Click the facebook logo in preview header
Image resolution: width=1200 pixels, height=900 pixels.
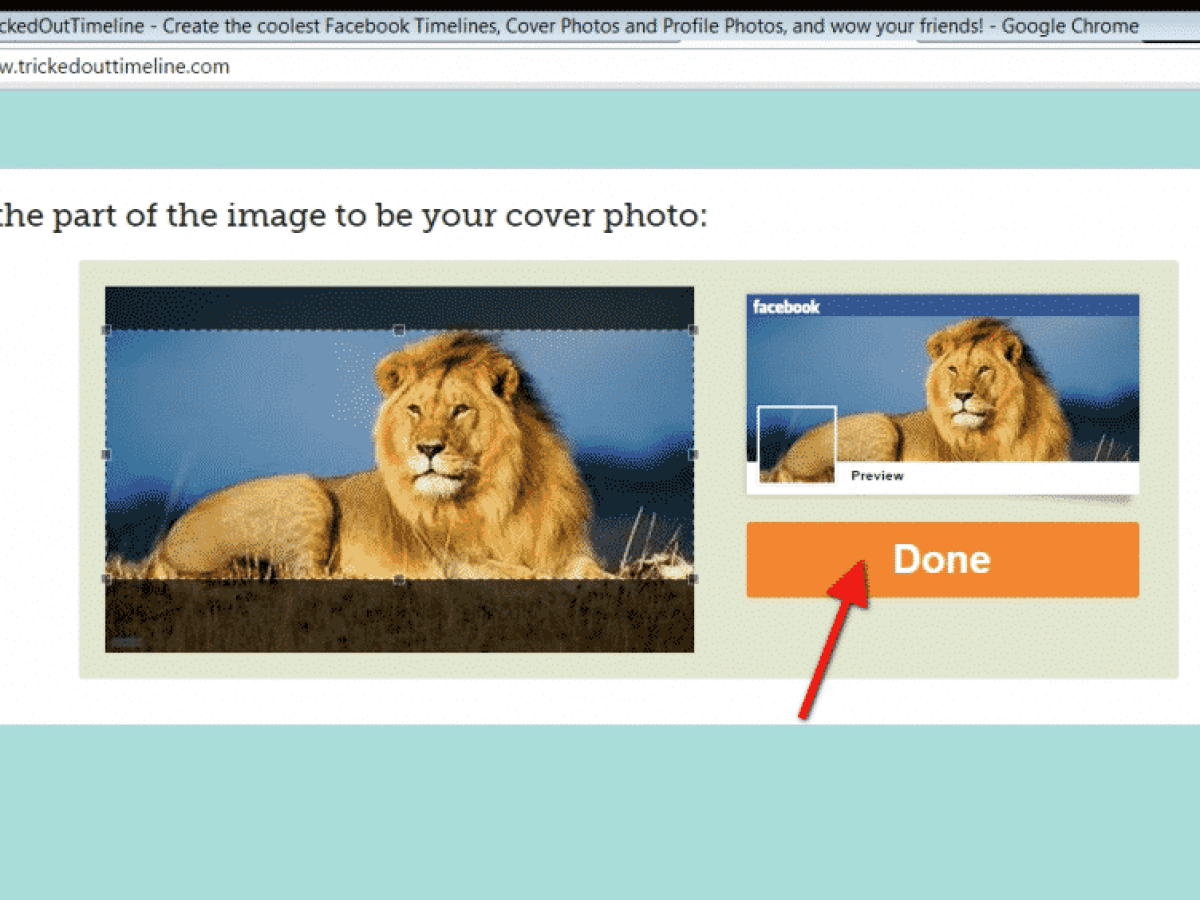tap(786, 307)
